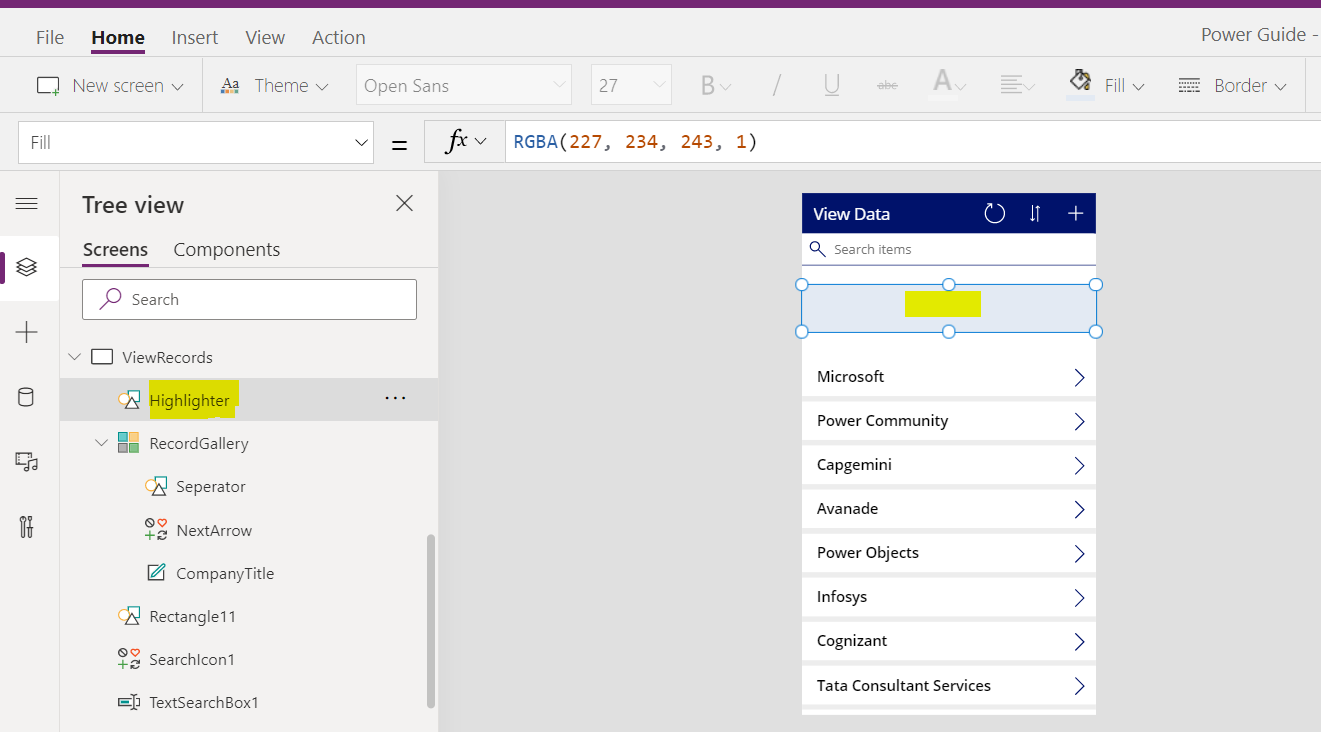Screen dimensions: 1321x732
Task: Open the Action tab
Action: 339,38
